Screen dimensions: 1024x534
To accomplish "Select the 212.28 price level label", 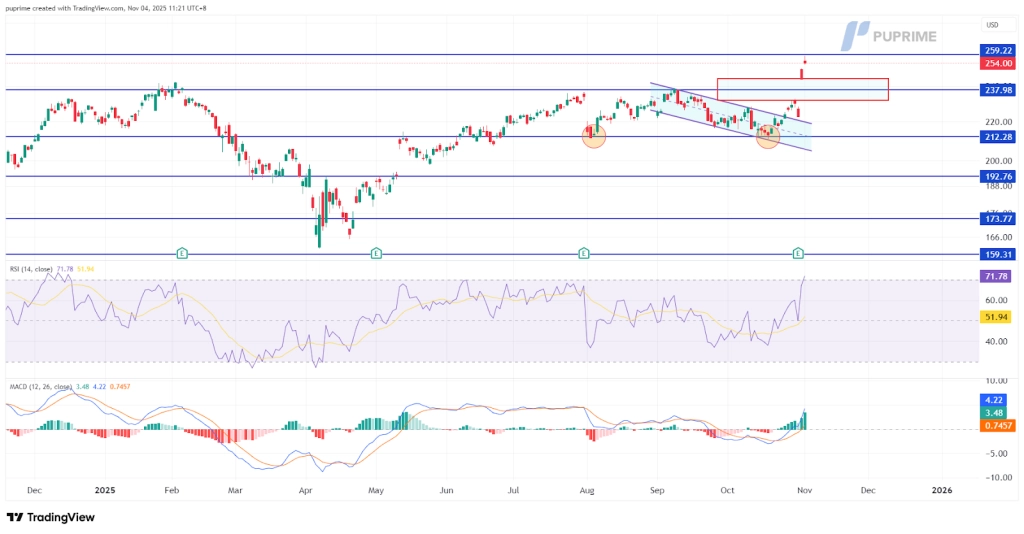I will tap(998, 137).
